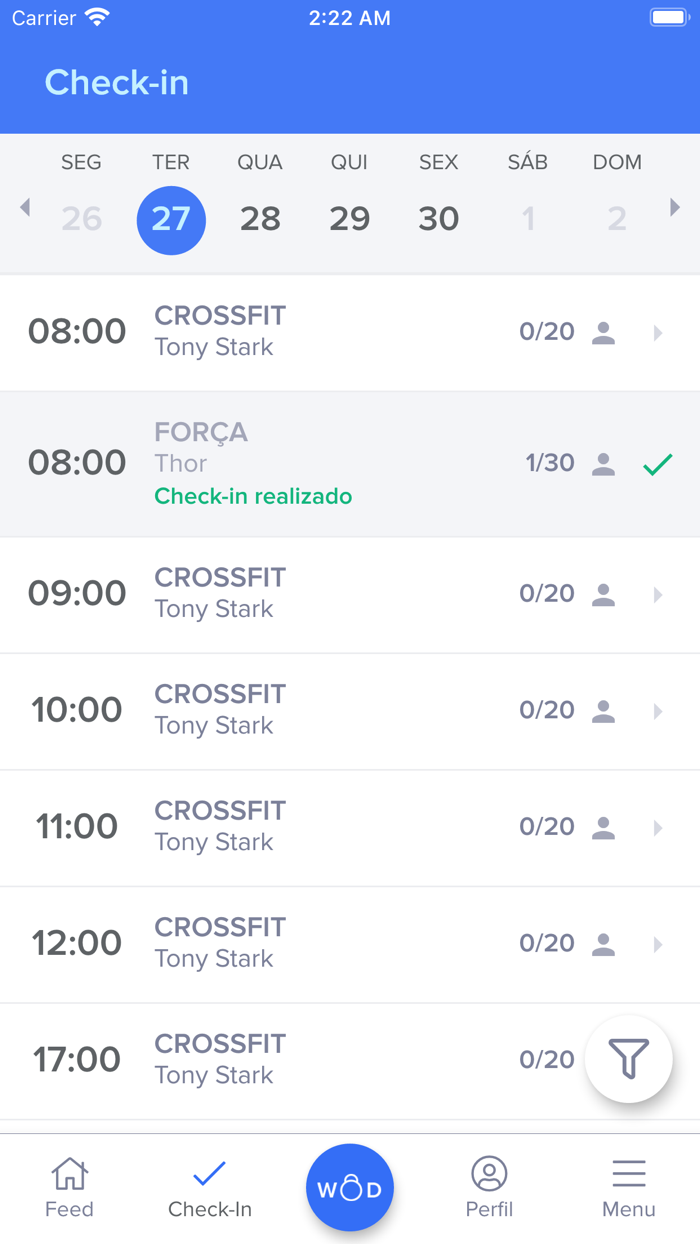Select the Check-In tab checkmark
The width and height of the screenshot is (700, 1244).
pos(210,1172)
